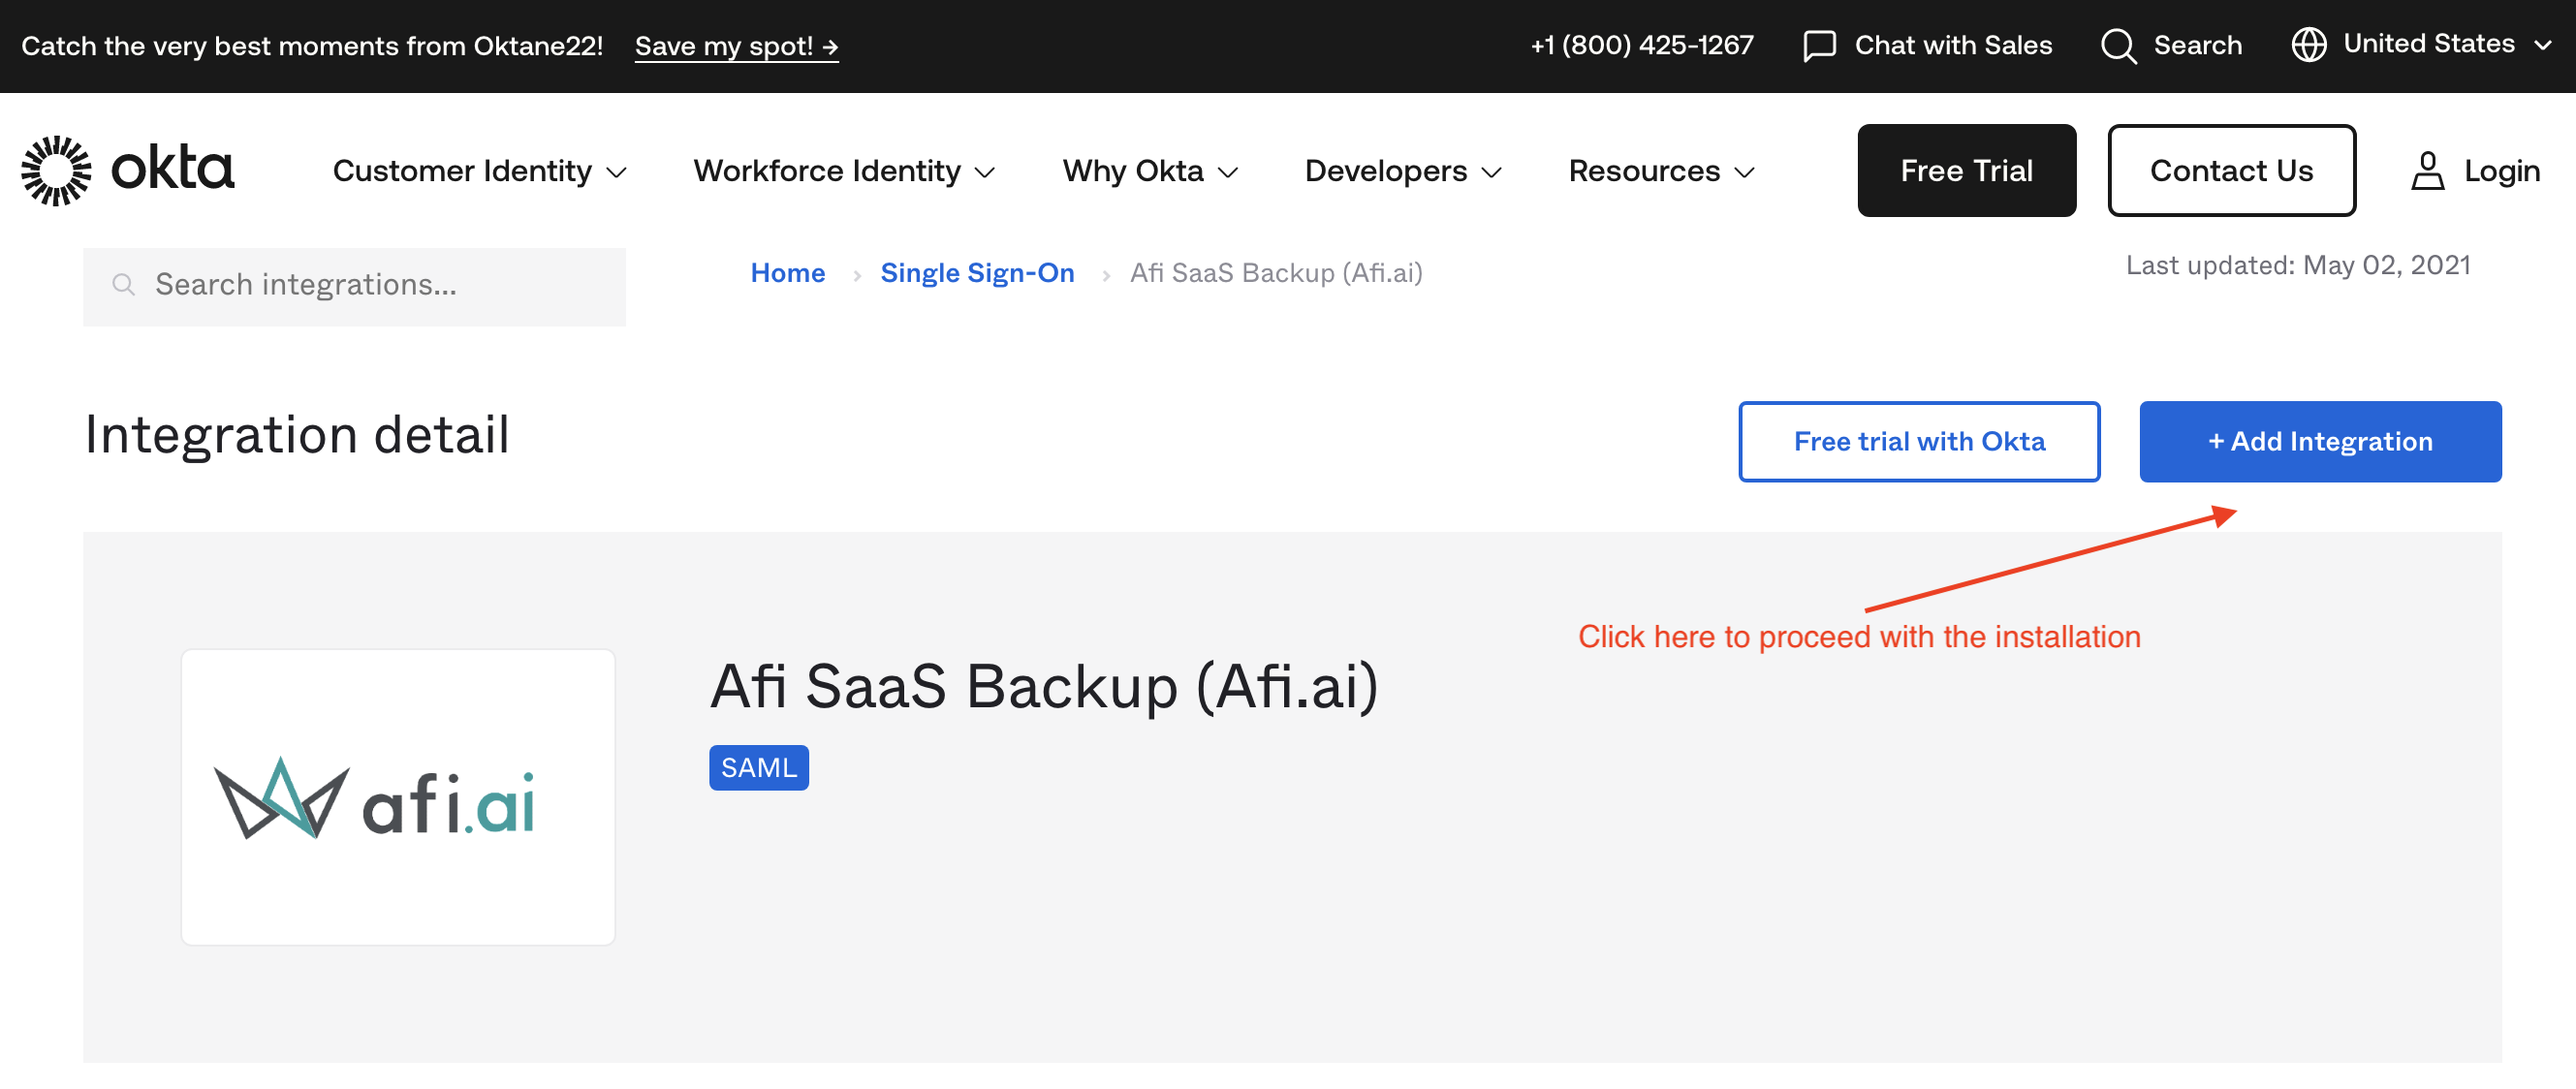2576x1089 pixels.
Task: Follow the Save my spot link
Action: 736,47
